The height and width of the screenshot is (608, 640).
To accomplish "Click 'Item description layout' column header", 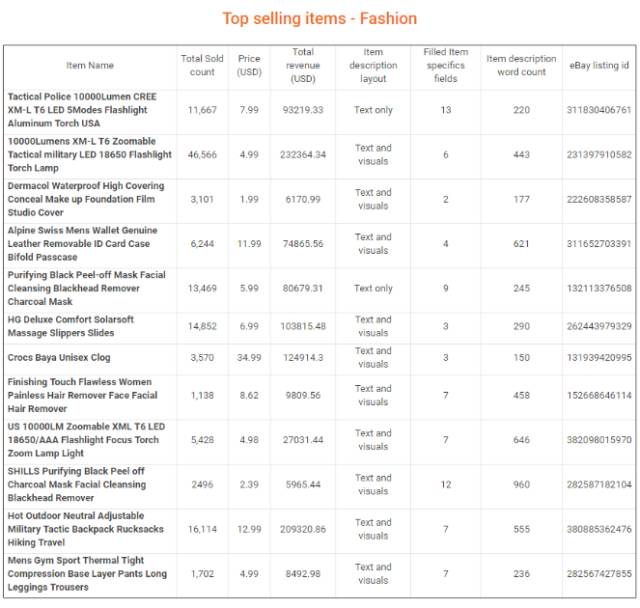I will (x=372, y=66).
